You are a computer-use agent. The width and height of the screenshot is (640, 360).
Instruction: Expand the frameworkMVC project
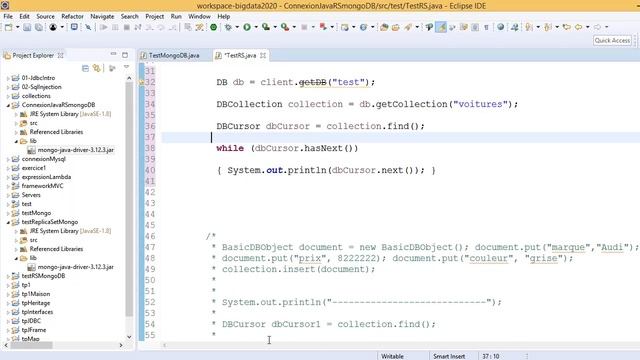point(8,186)
